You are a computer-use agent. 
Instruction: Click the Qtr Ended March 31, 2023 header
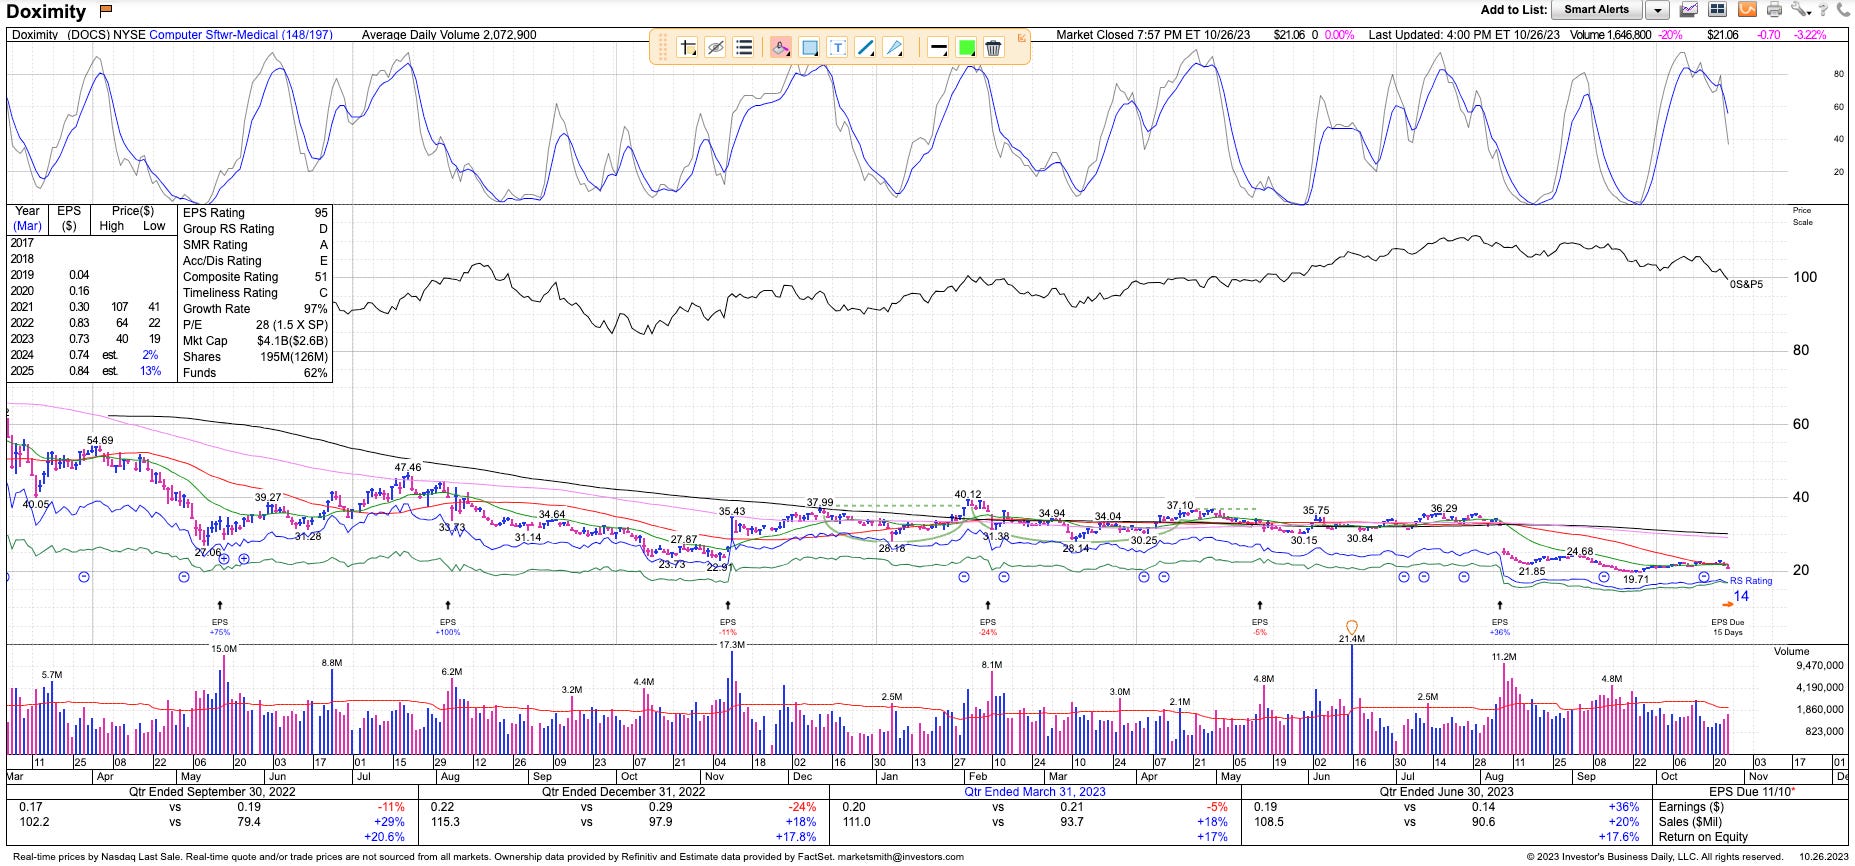[x=1035, y=791]
